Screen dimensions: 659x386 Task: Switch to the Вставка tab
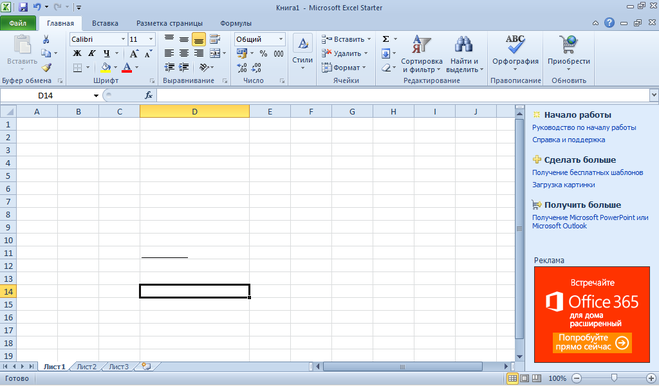[x=105, y=23]
